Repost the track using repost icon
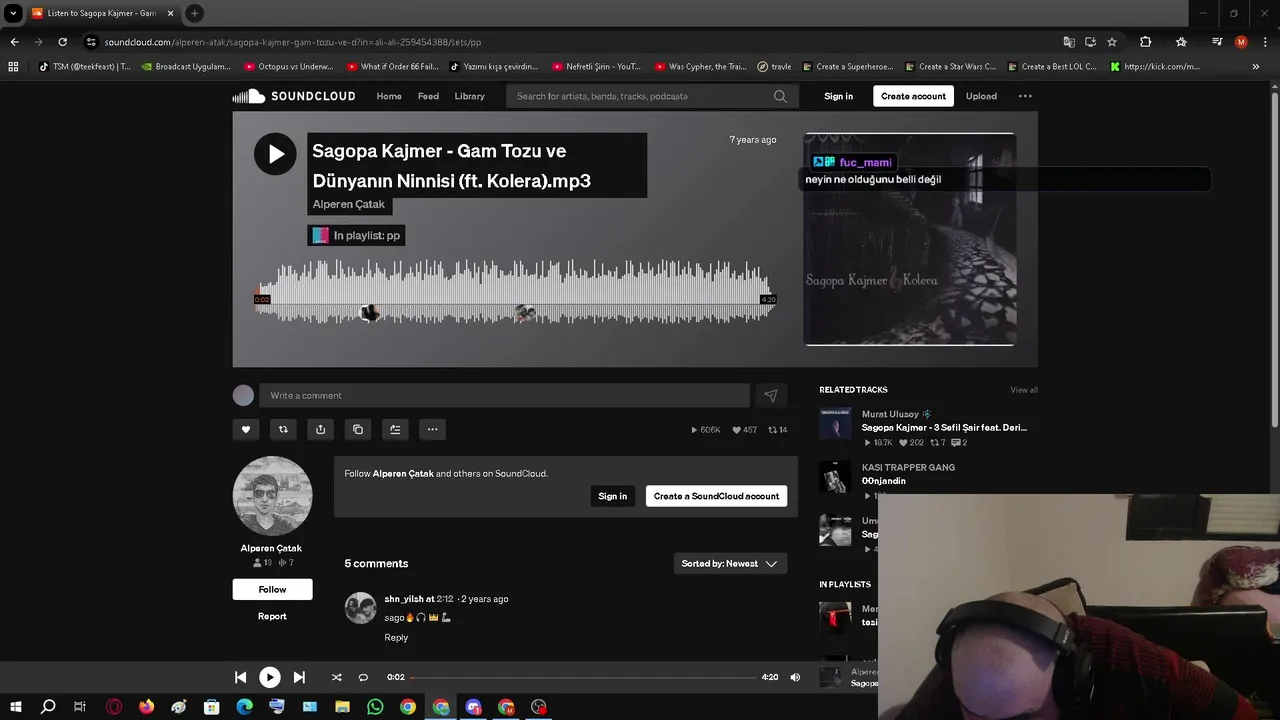Screen dimensions: 1280x720 point(283,429)
